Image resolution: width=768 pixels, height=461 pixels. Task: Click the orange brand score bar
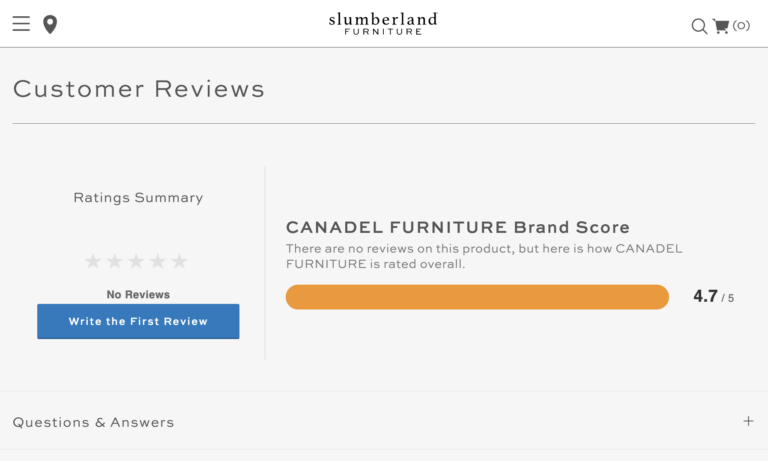[x=477, y=297]
